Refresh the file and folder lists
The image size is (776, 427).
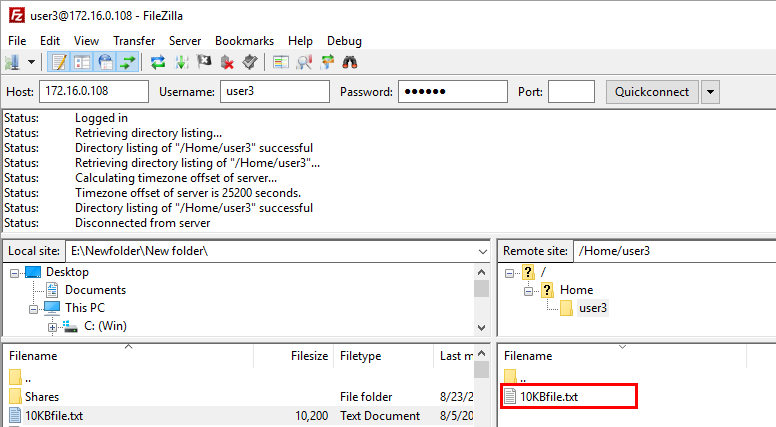158,62
